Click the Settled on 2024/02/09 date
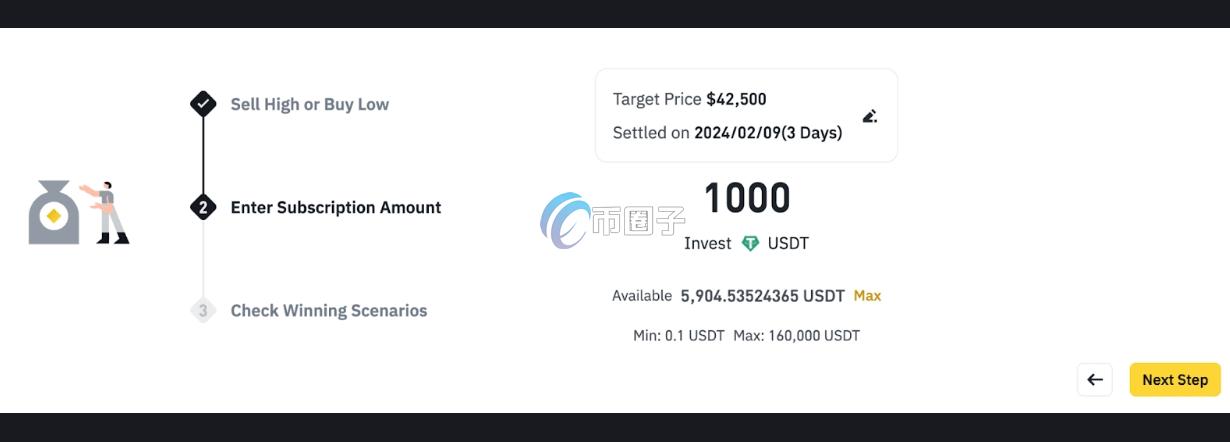This screenshot has width=1230, height=442. tap(727, 132)
